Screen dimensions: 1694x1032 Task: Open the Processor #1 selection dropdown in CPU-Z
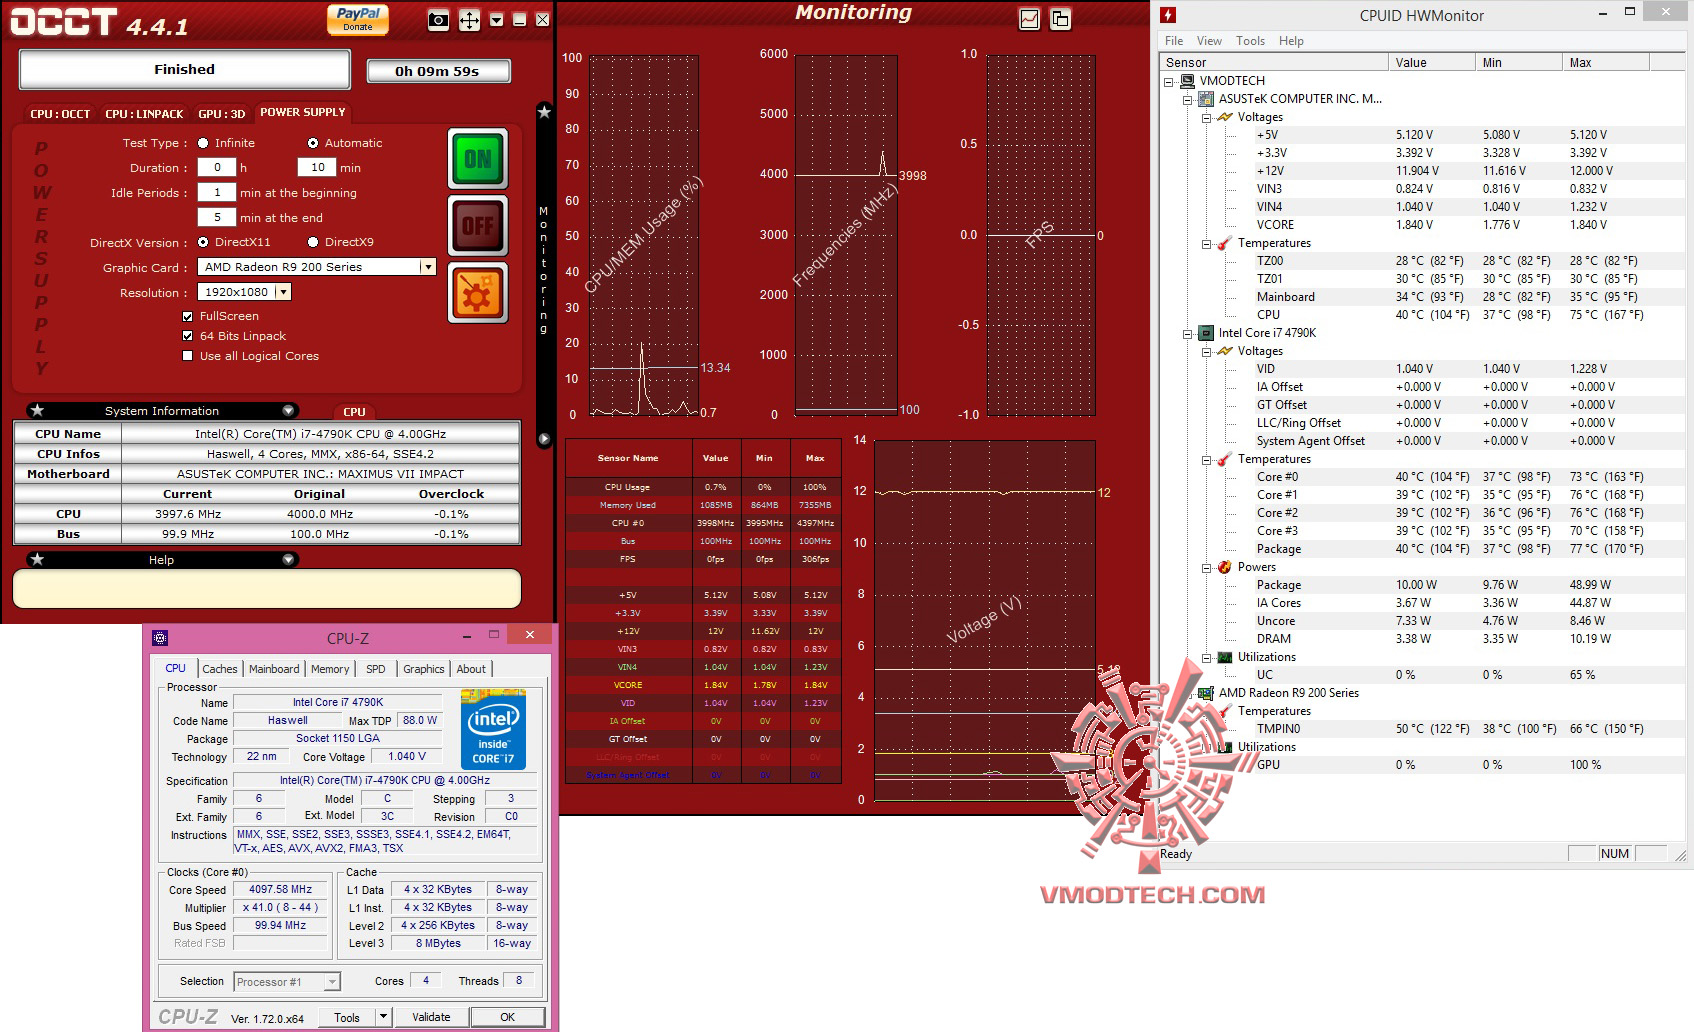pos(287,982)
